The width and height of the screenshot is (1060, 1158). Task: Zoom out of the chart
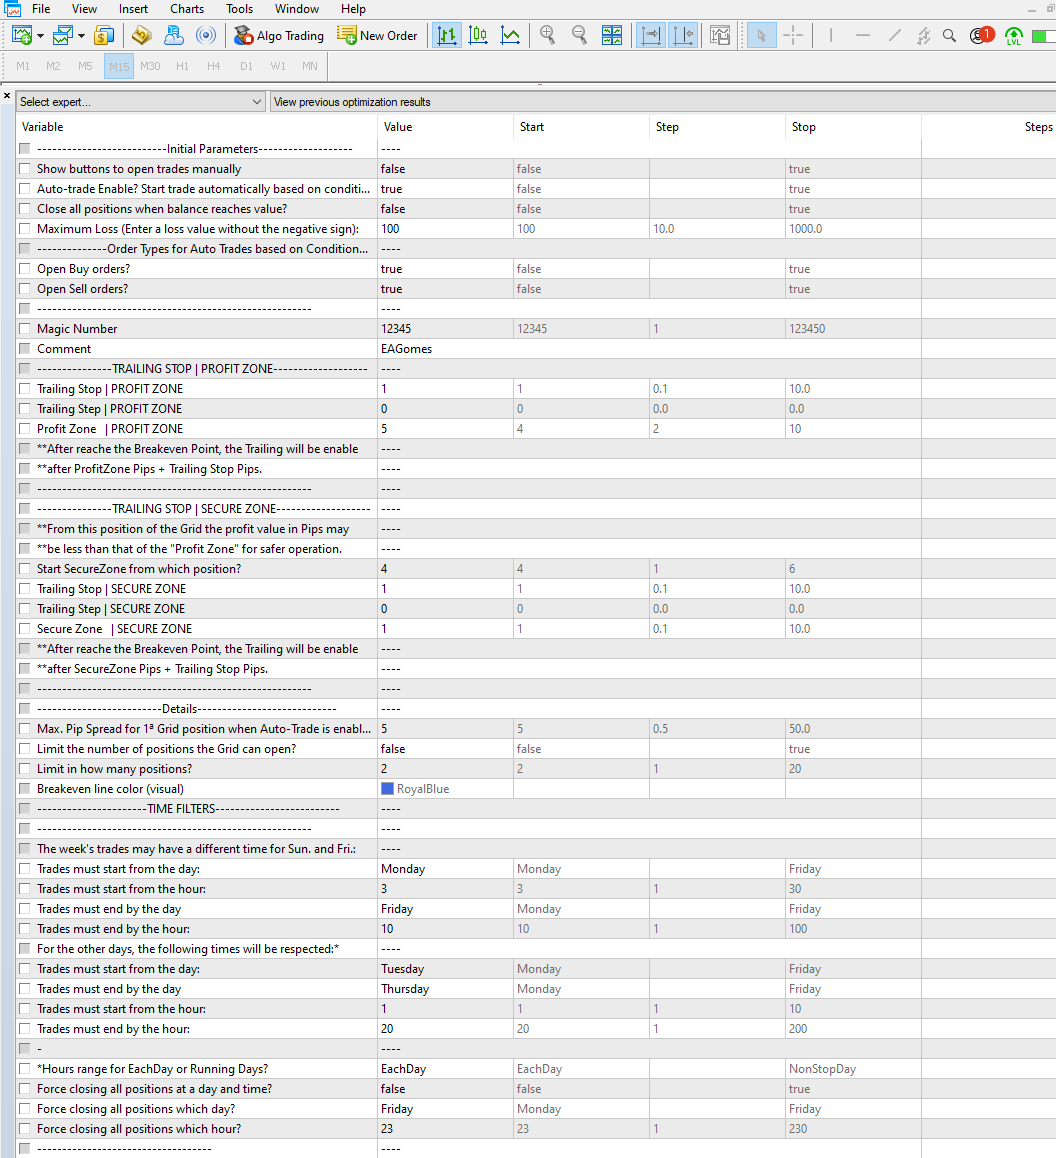[580, 35]
